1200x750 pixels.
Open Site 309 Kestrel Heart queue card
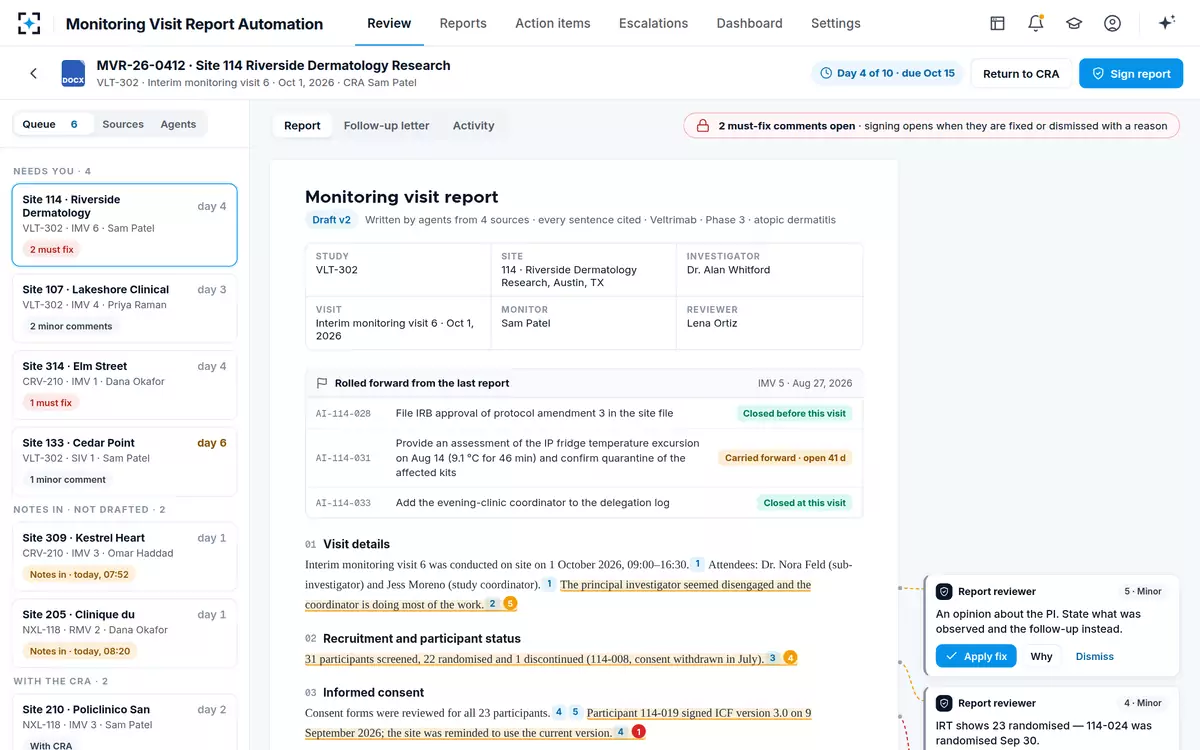(124, 557)
